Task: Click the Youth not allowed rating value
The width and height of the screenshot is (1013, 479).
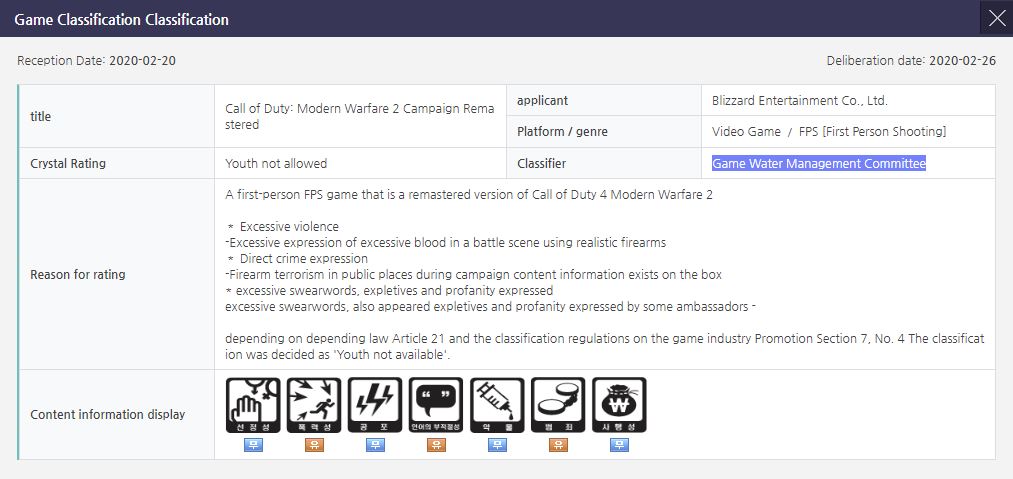Action: (x=276, y=163)
